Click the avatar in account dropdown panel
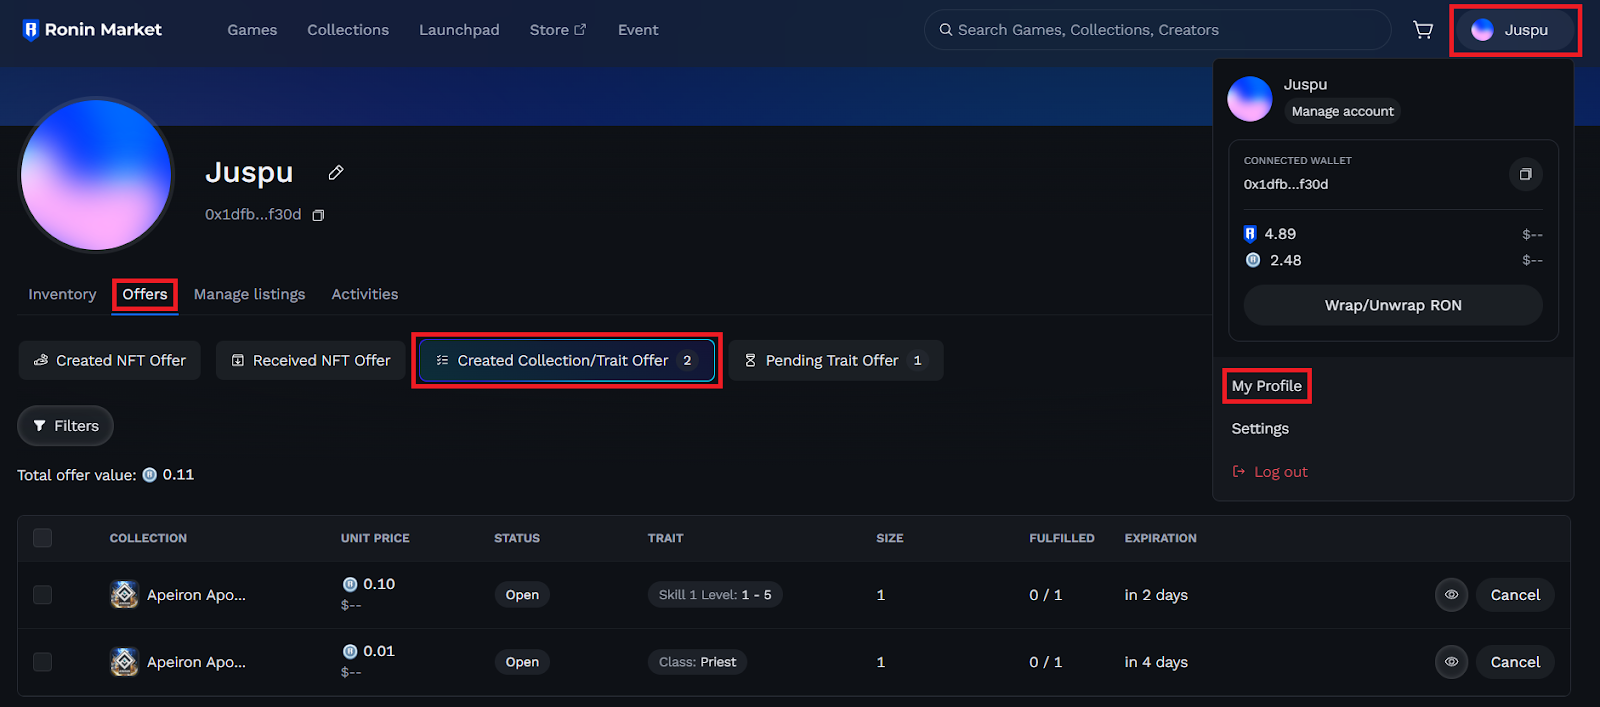 [1250, 99]
